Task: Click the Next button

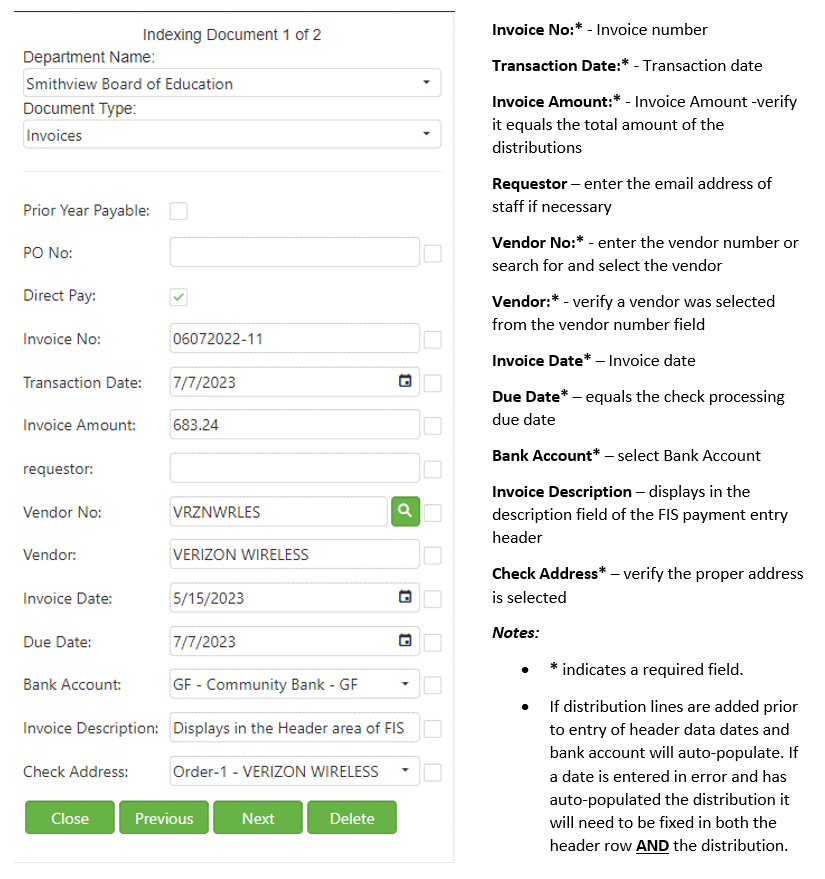Action: coord(258,818)
